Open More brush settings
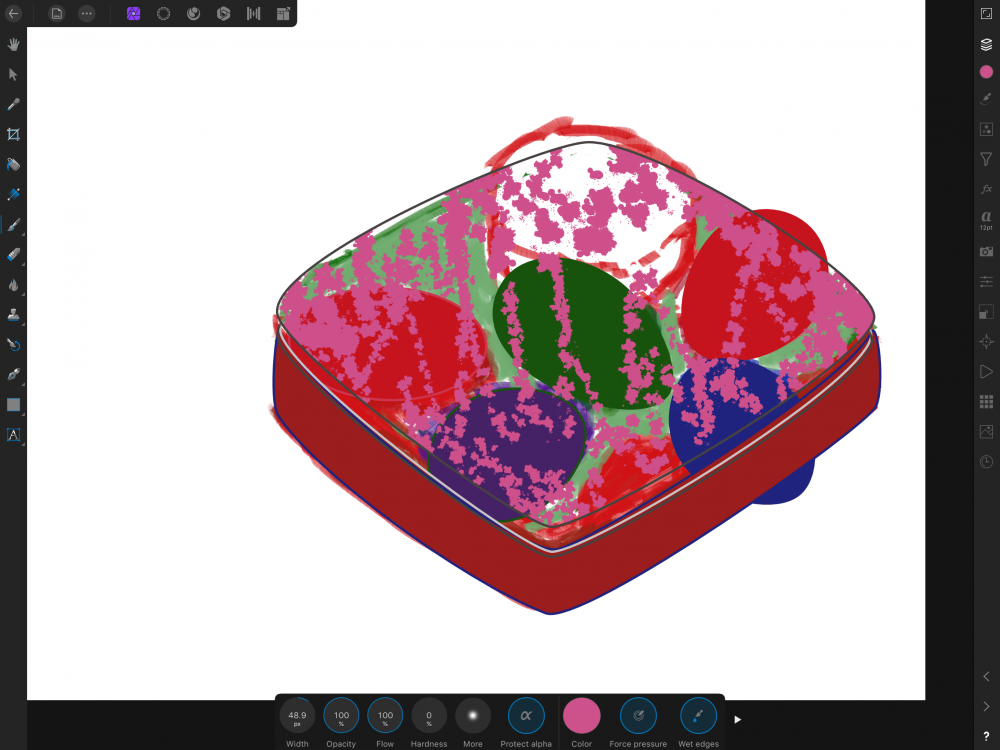1000x750 pixels. coord(473,716)
